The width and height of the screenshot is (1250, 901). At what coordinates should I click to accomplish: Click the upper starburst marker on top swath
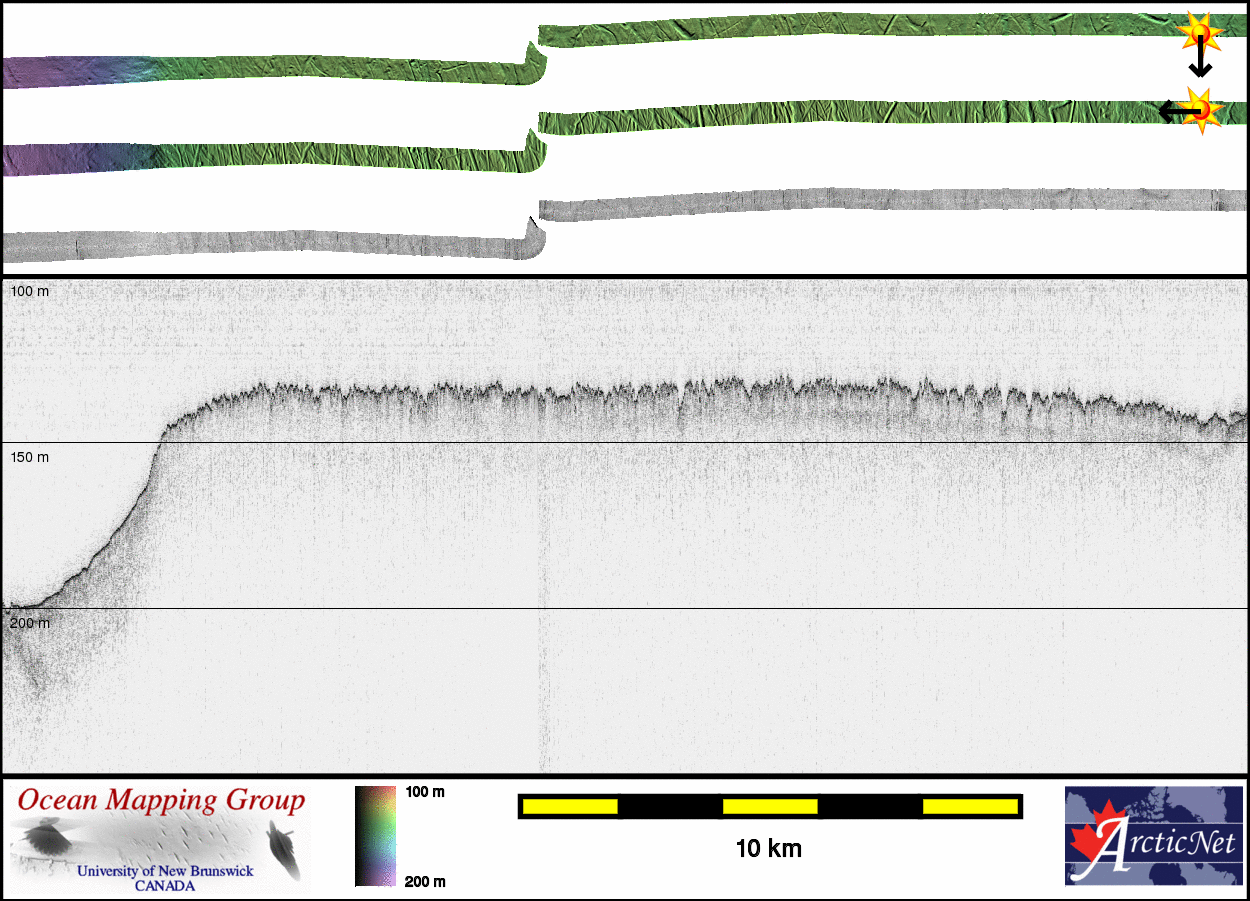point(1198,35)
